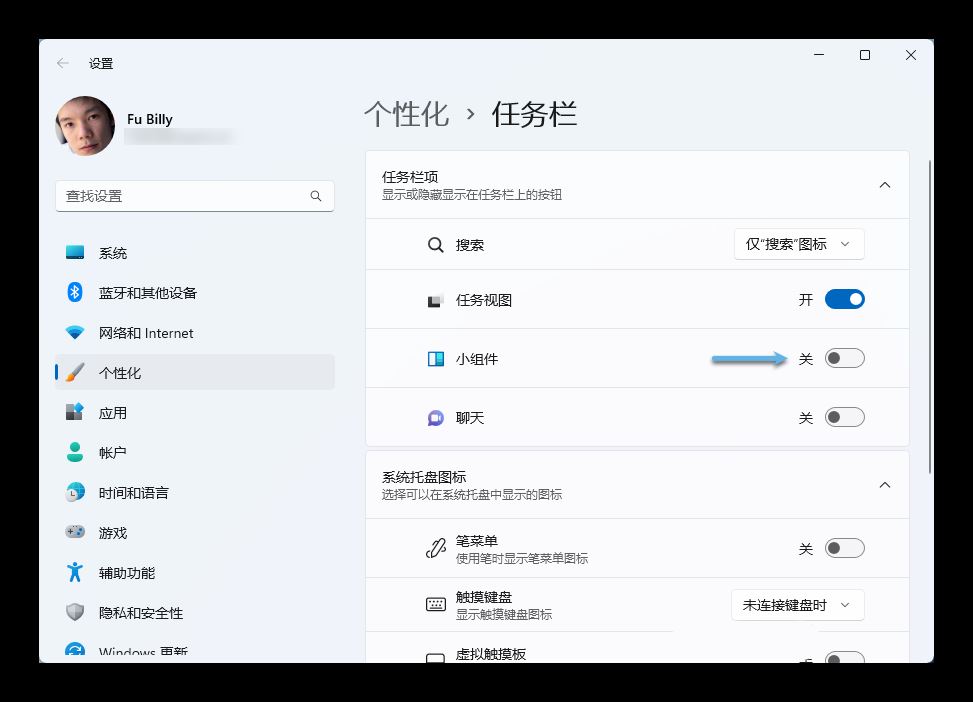
Task: Open the 触摸键盘 dropdown menu
Action: click(x=797, y=605)
